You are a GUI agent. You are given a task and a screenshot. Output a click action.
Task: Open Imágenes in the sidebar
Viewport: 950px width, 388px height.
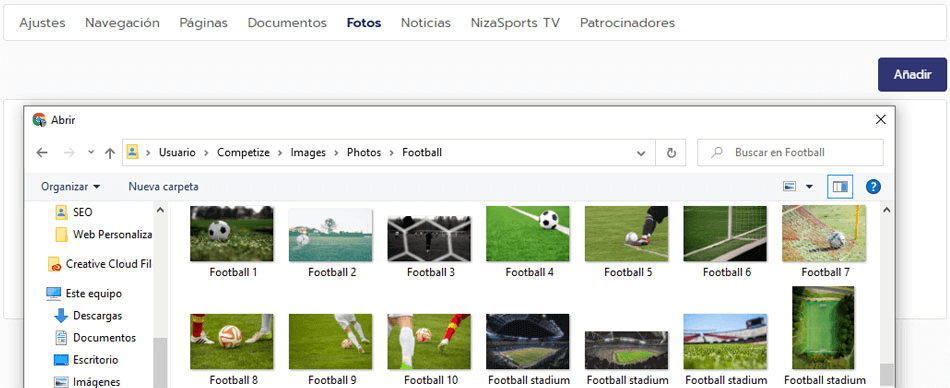point(87,381)
